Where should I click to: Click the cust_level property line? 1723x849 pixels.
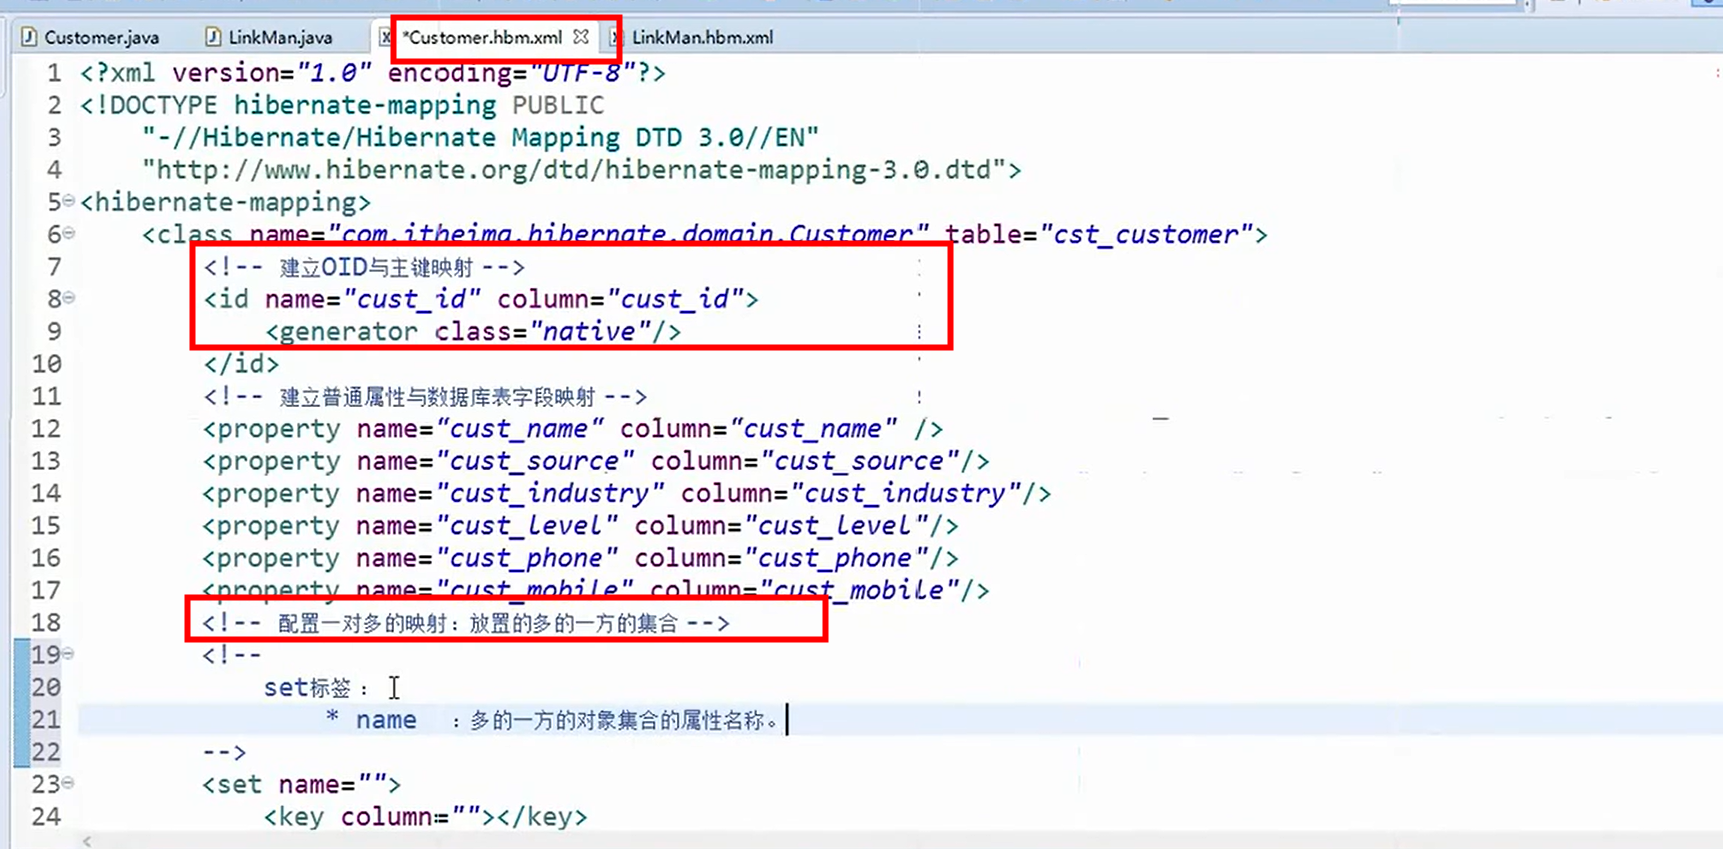coord(581,526)
